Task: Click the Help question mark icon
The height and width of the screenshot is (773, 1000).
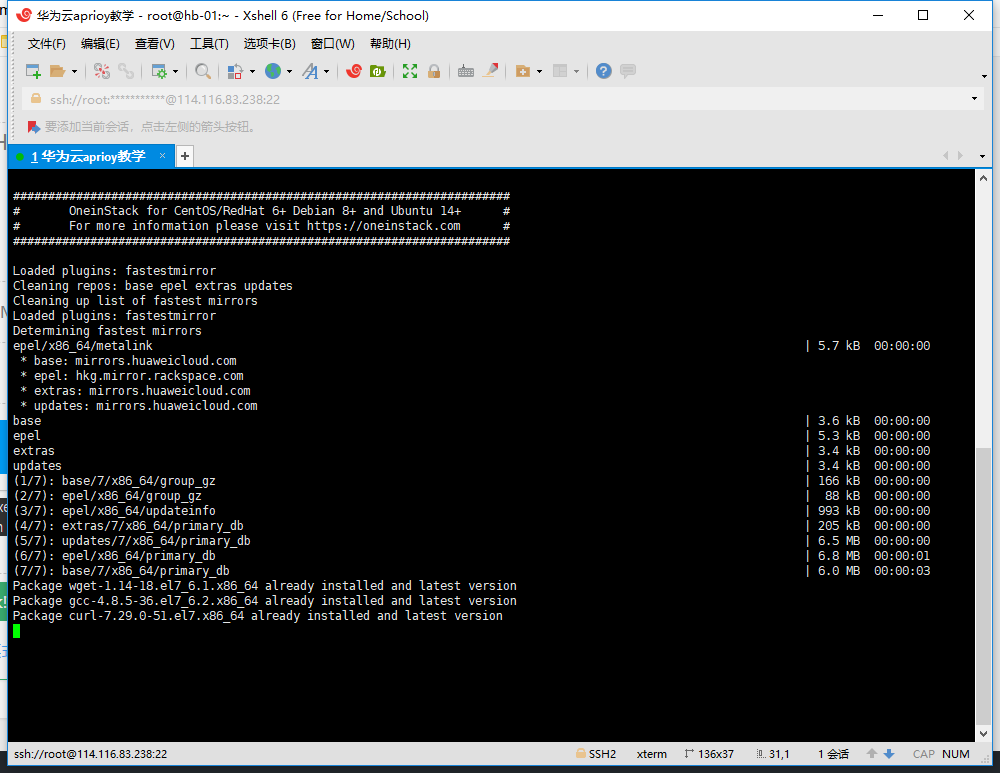Action: click(x=603, y=71)
